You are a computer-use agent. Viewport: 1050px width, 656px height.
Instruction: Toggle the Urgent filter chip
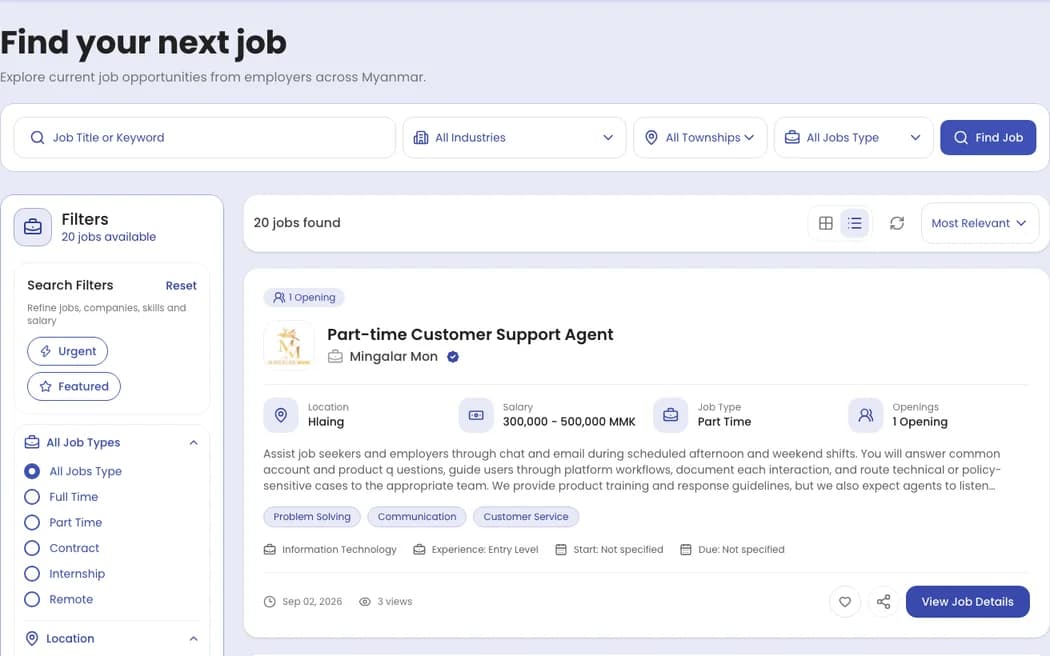(67, 351)
